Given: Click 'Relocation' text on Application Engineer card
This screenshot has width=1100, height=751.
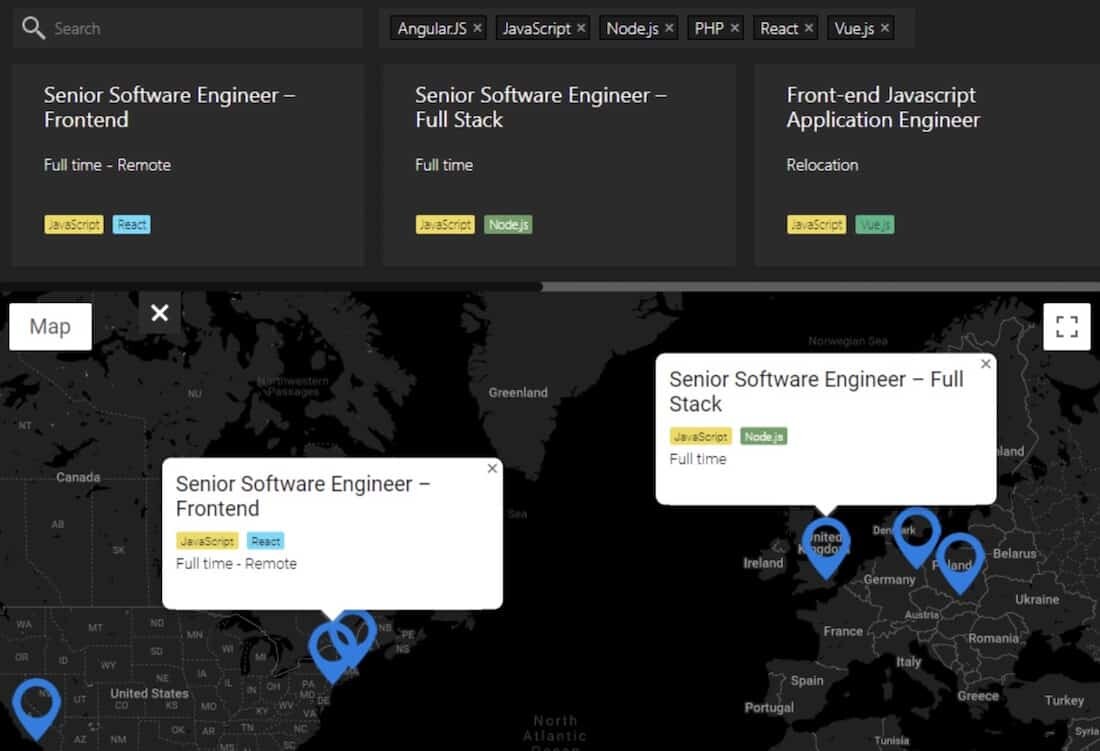Looking at the screenshot, I should 822,165.
